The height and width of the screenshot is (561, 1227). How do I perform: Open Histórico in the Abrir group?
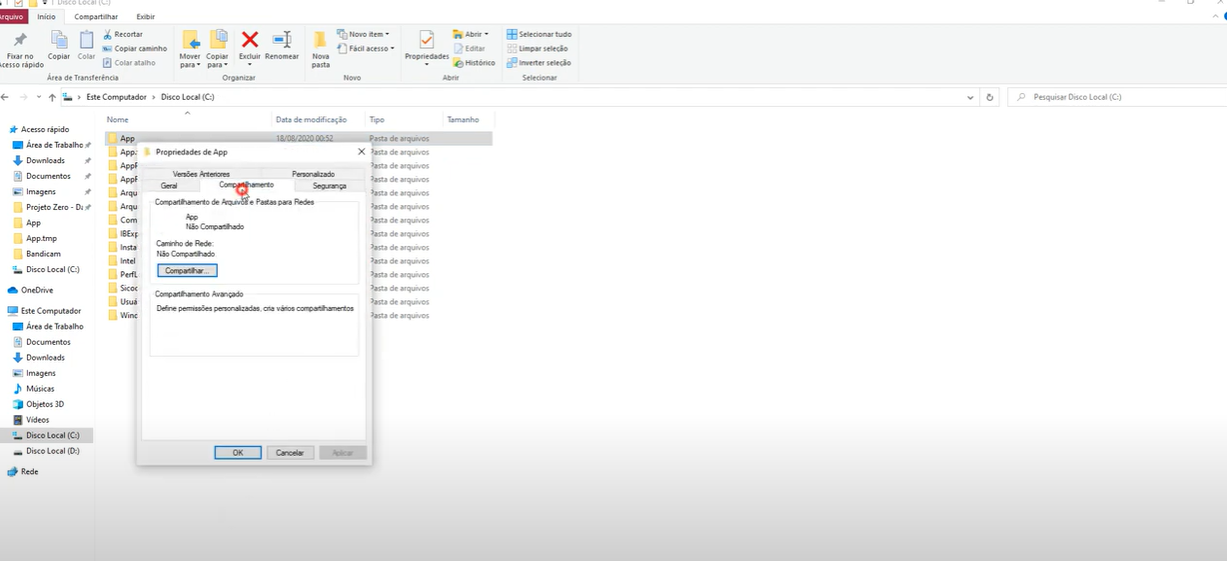click(x=474, y=62)
